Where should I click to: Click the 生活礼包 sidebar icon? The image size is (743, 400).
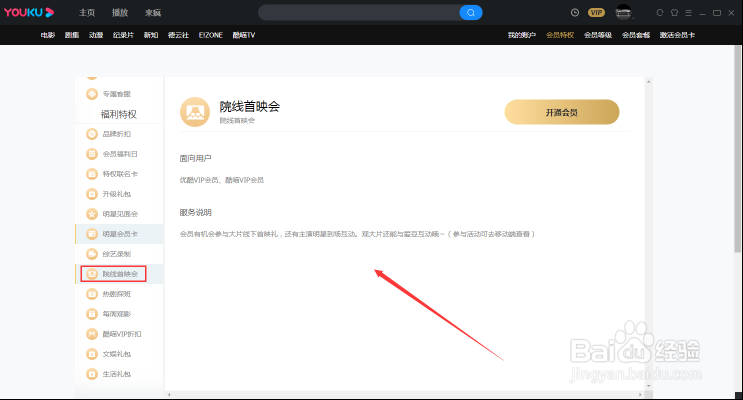point(92,374)
